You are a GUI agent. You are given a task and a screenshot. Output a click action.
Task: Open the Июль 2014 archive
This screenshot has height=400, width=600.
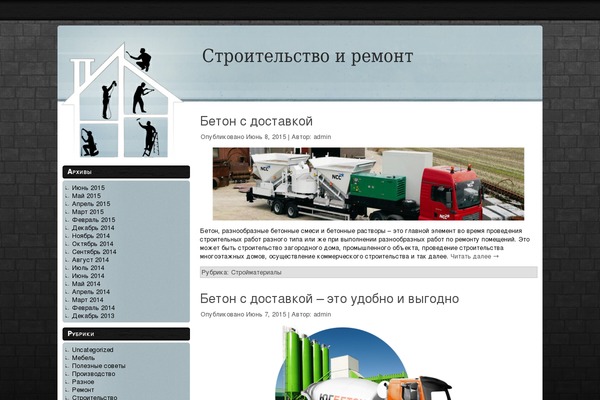tap(88, 268)
